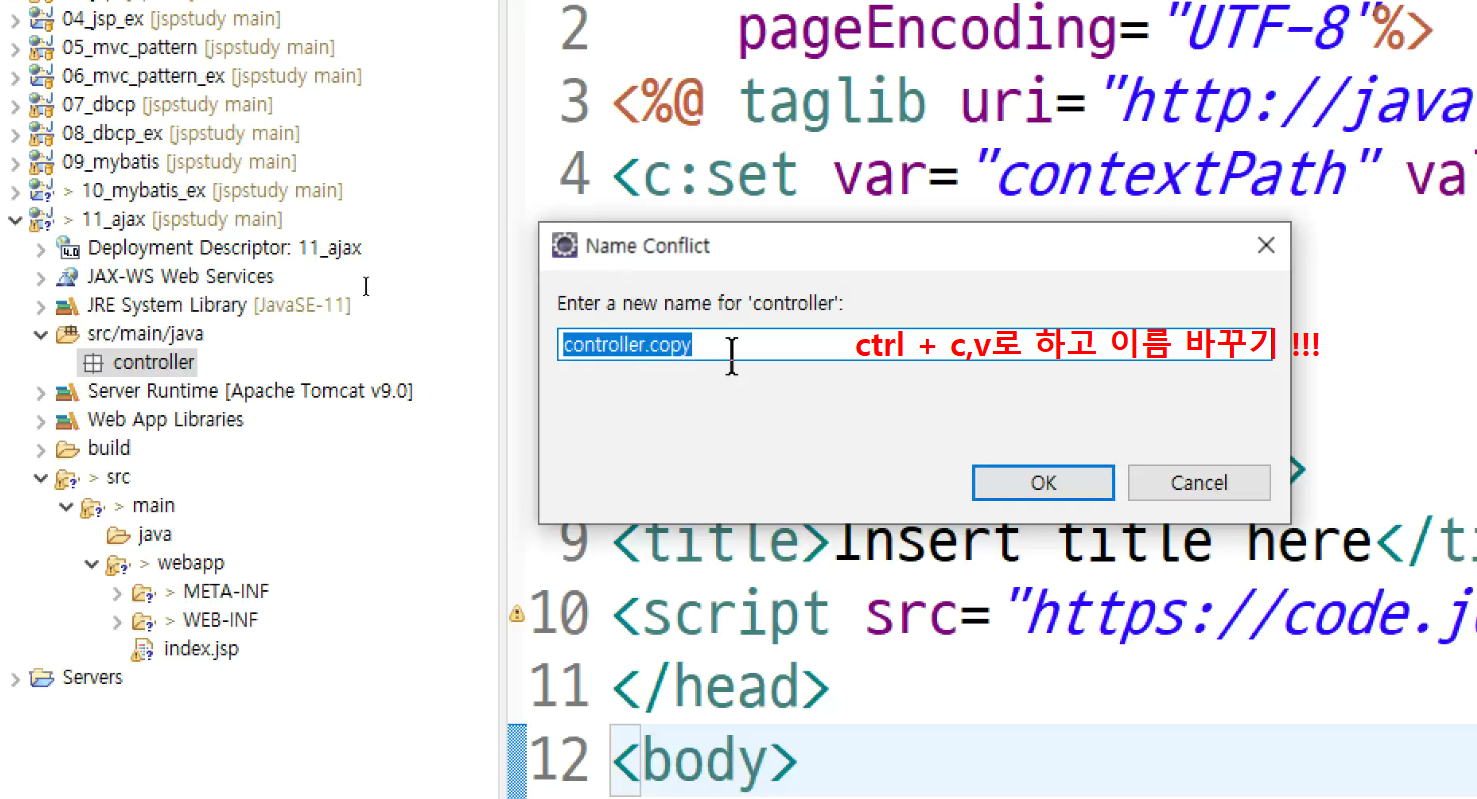The width and height of the screenshot is (1477, 799).
Task: Select the index.jsp file name
Action: coord(201,649)
